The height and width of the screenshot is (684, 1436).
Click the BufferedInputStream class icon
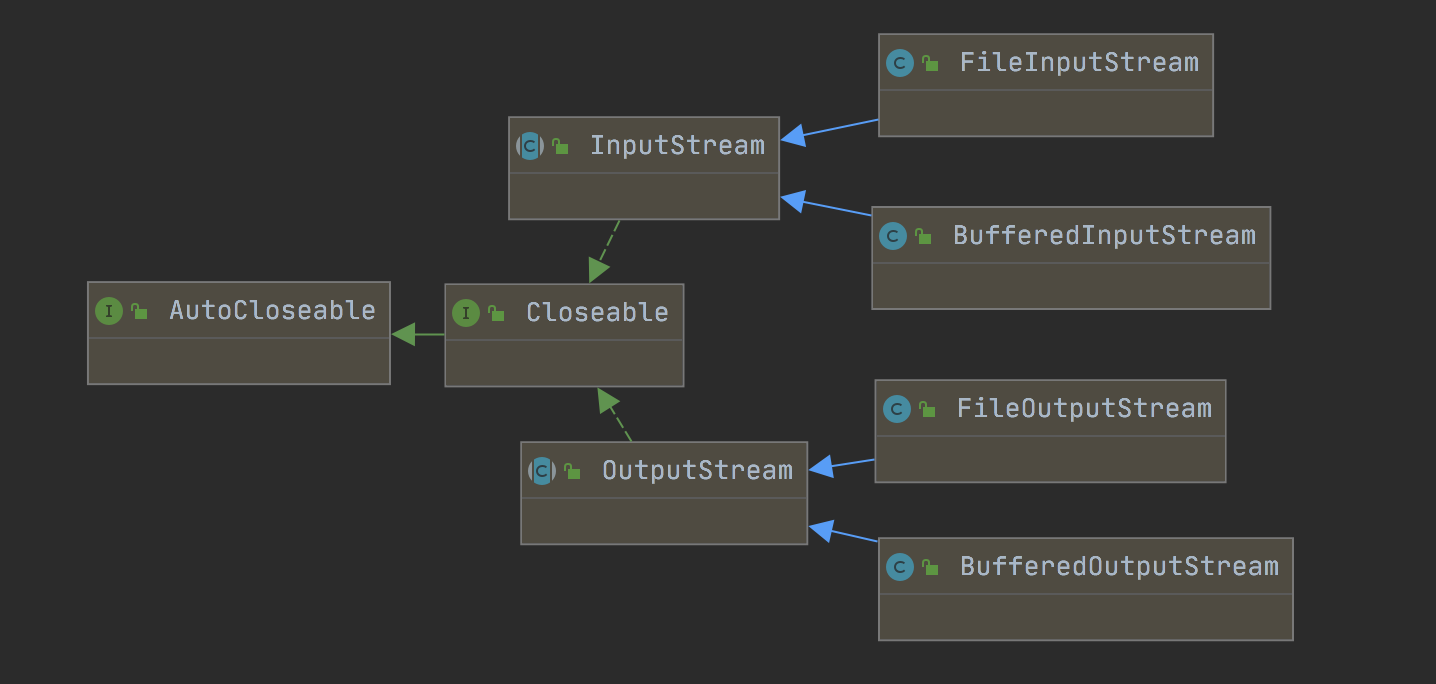[893, 236]
